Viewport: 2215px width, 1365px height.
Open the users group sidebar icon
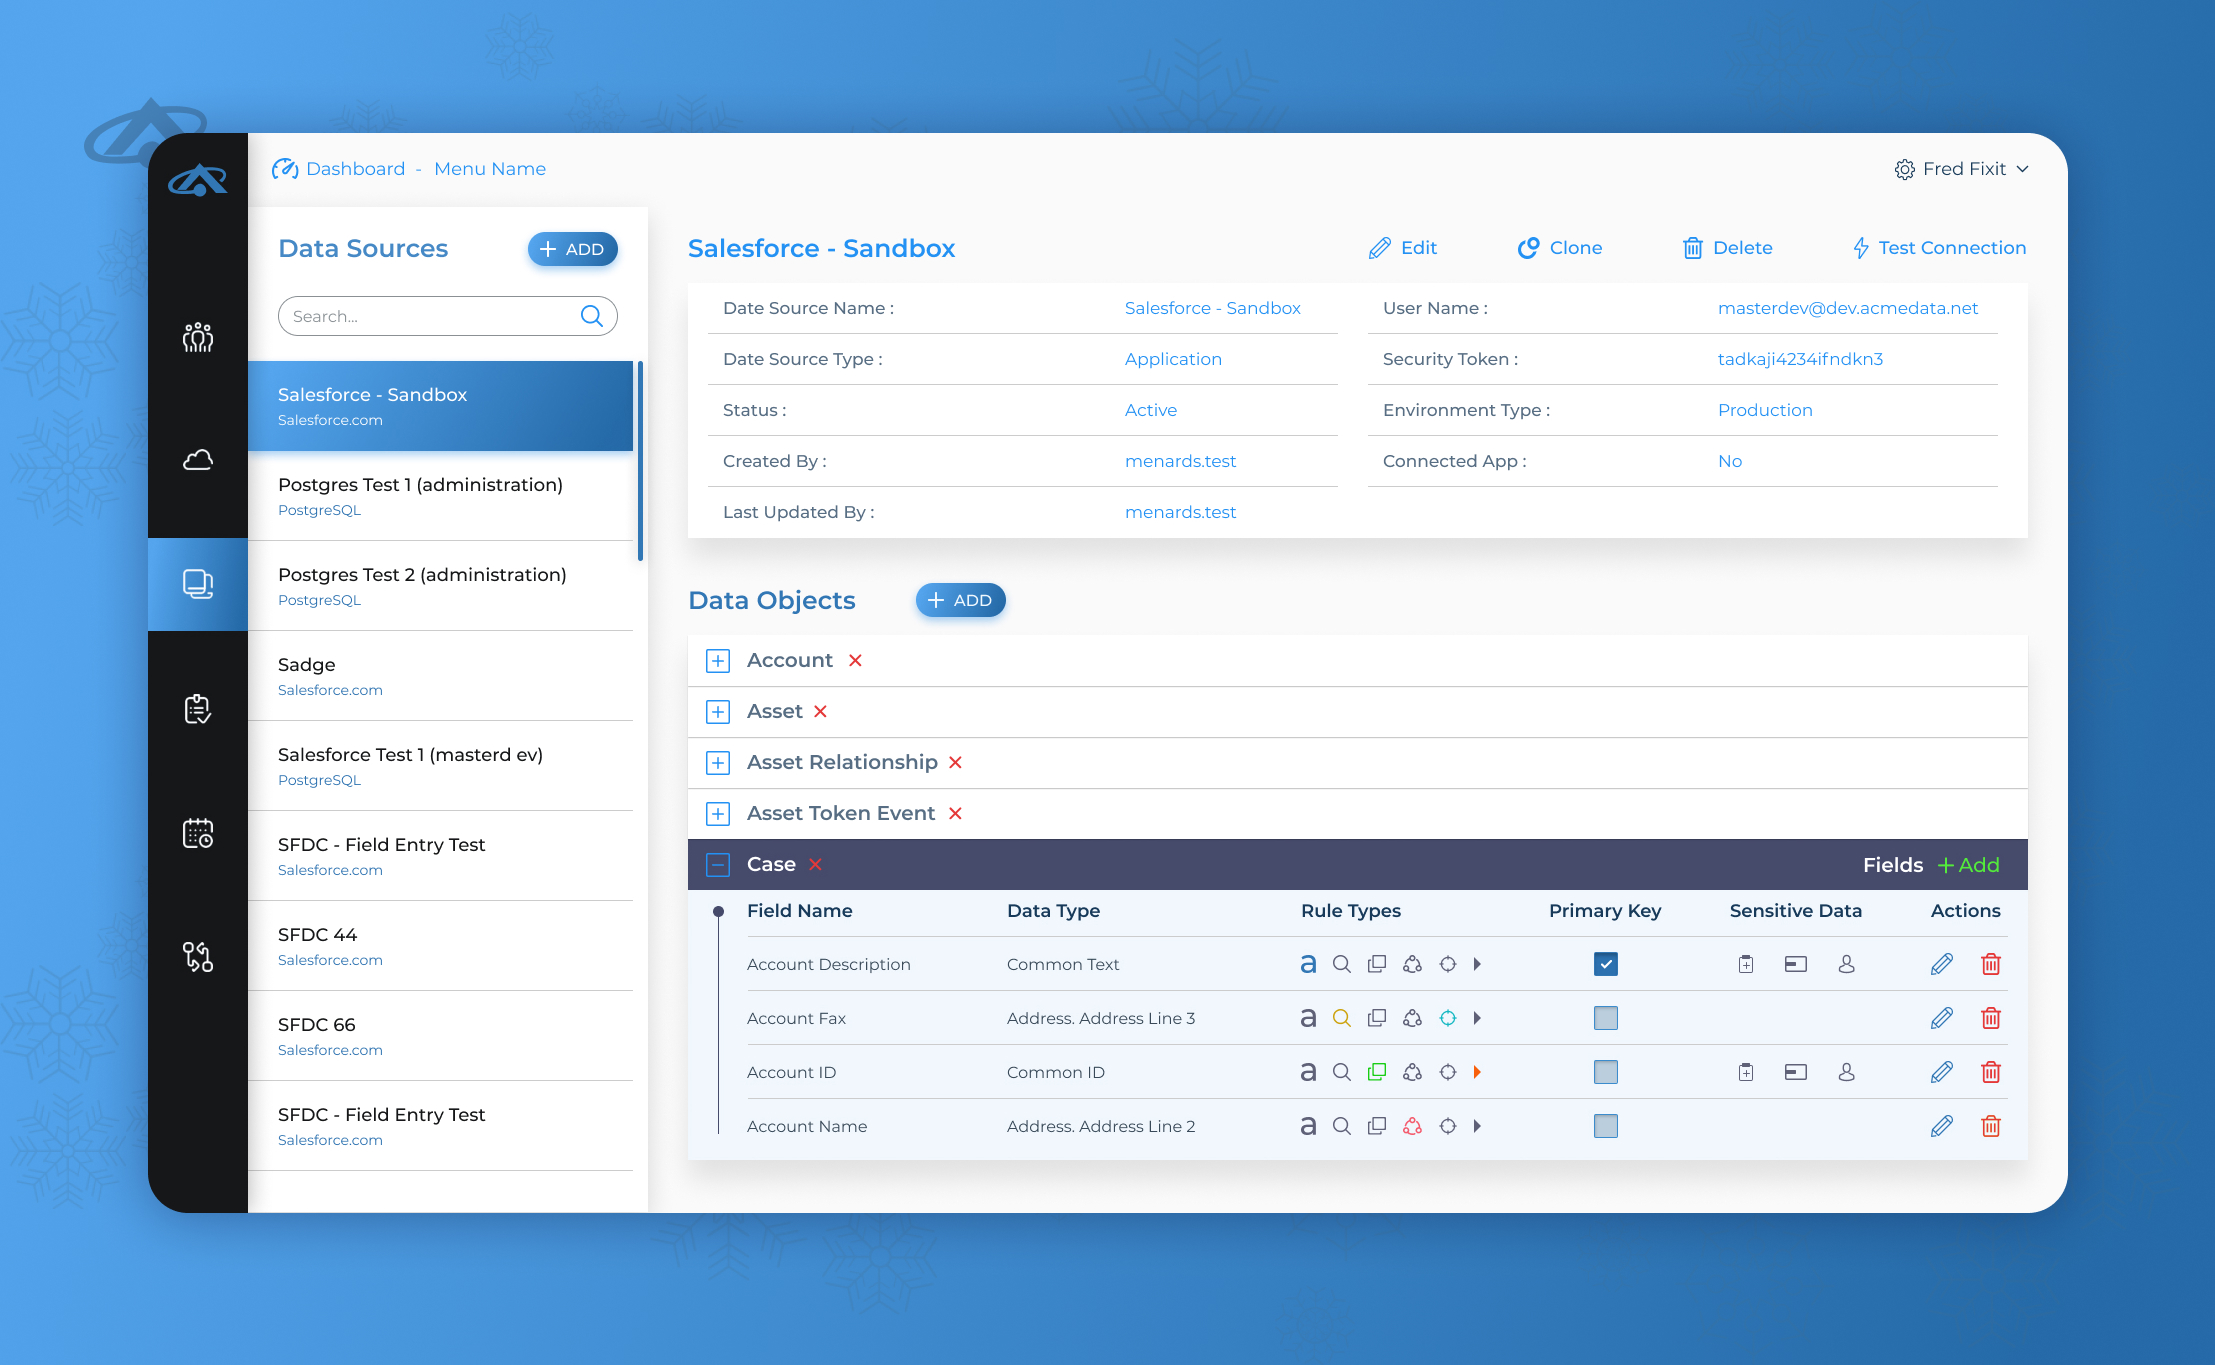tap(198, 337)
